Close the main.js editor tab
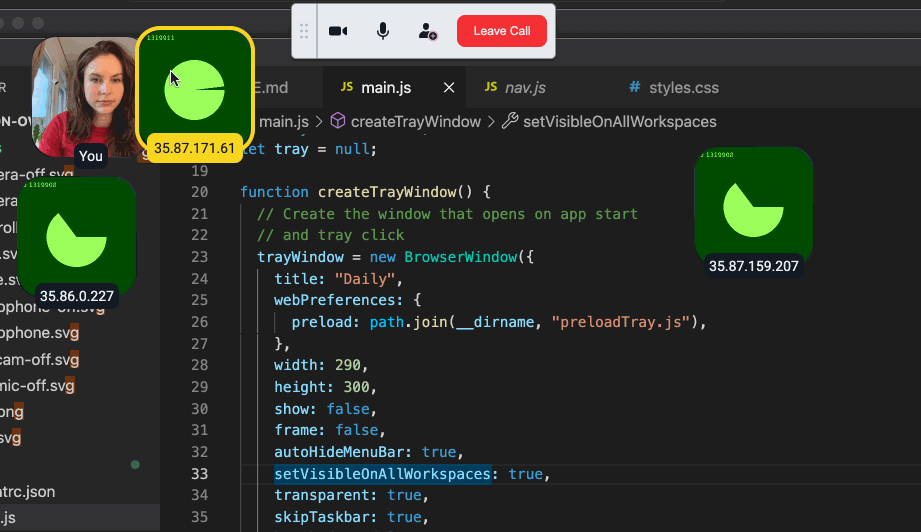Image resolution: width=921 pixels, height=532 pixels. pyautogui.click(x=449, y=88)
